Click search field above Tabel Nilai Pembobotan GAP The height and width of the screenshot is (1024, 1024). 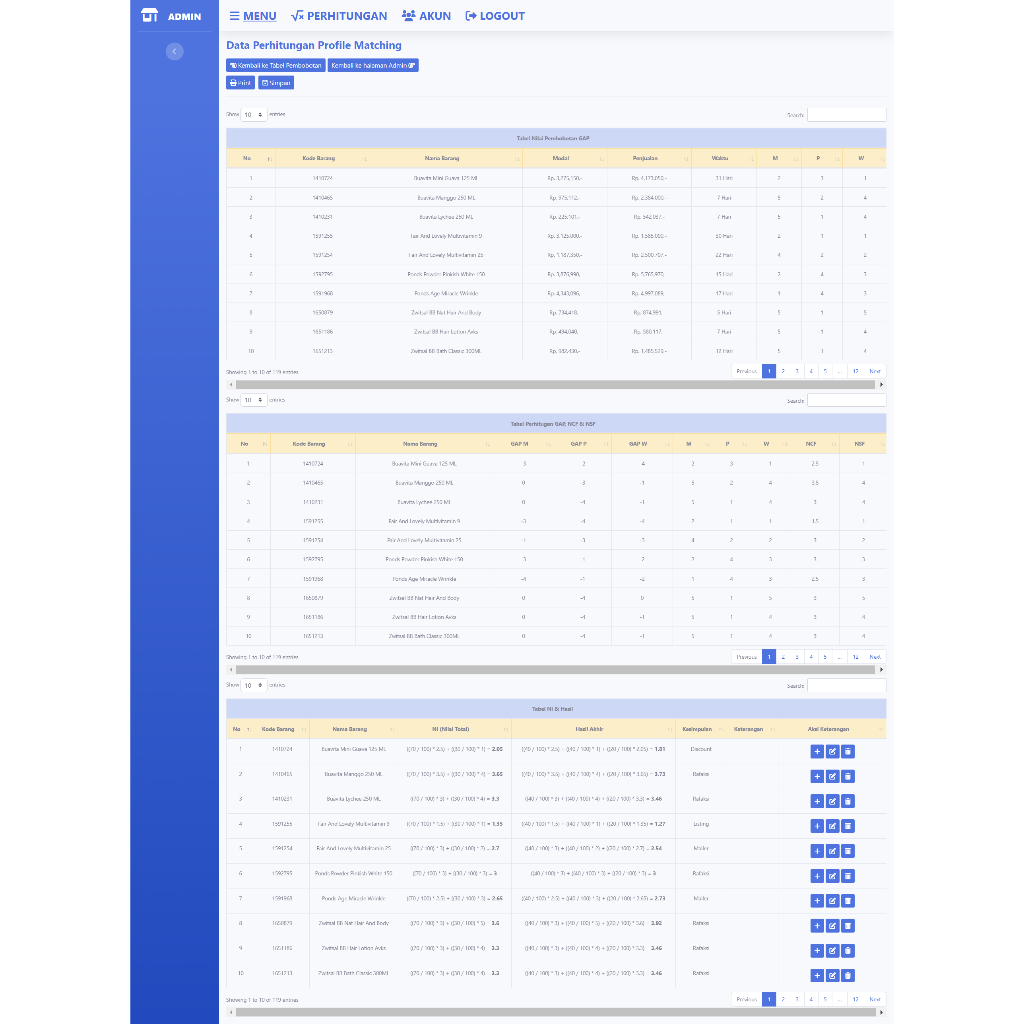point(846,115)
